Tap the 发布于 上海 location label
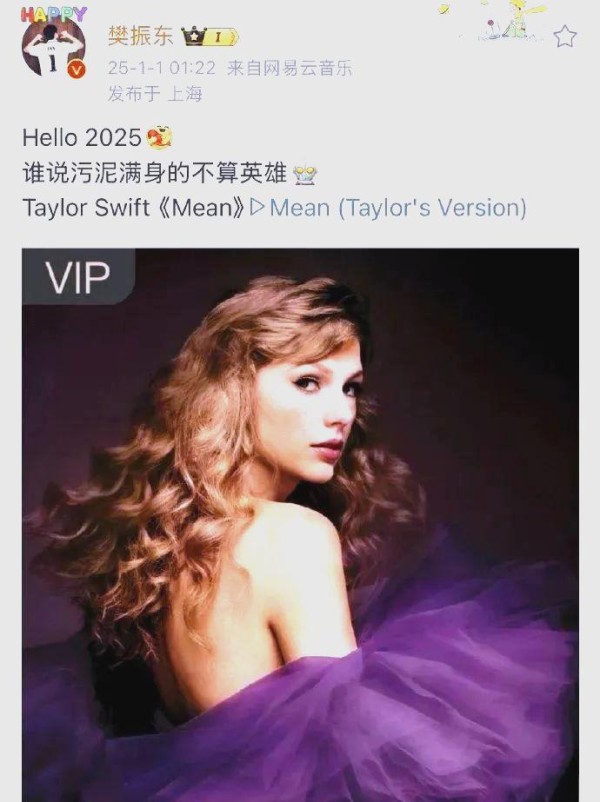Image resolution: width=600 pixels, height=802 pixels. coord(155,94)
